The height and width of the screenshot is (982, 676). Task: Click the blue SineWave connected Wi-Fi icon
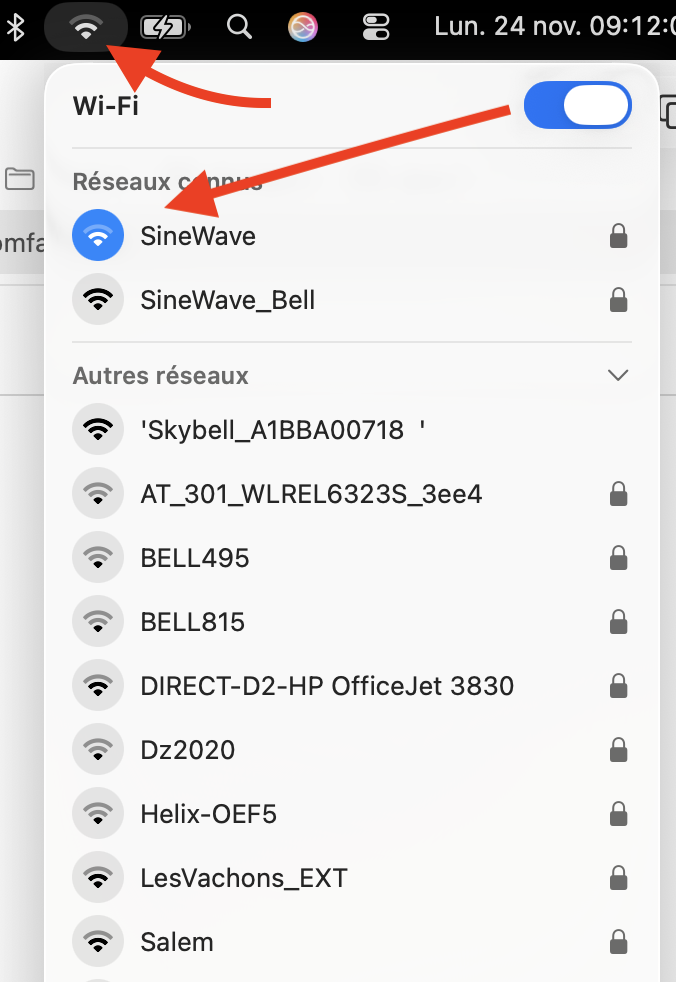pyautogui.click(x=98, y=235)
